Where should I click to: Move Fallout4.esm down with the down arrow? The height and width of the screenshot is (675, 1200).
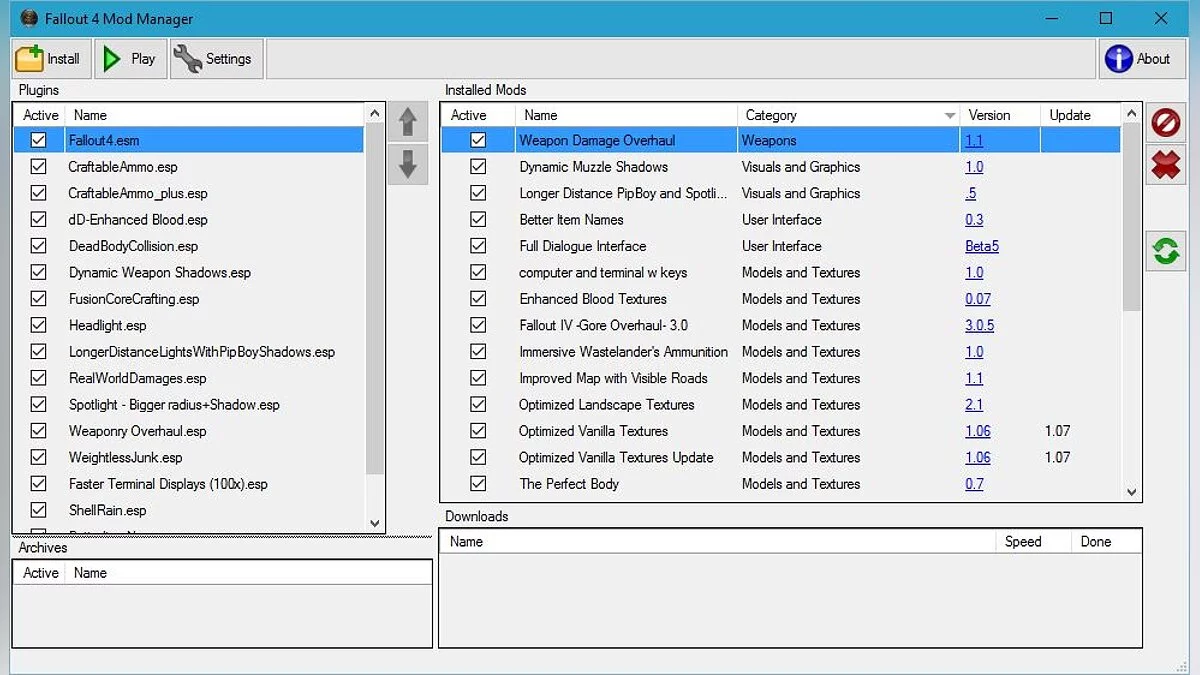(407, 164)
